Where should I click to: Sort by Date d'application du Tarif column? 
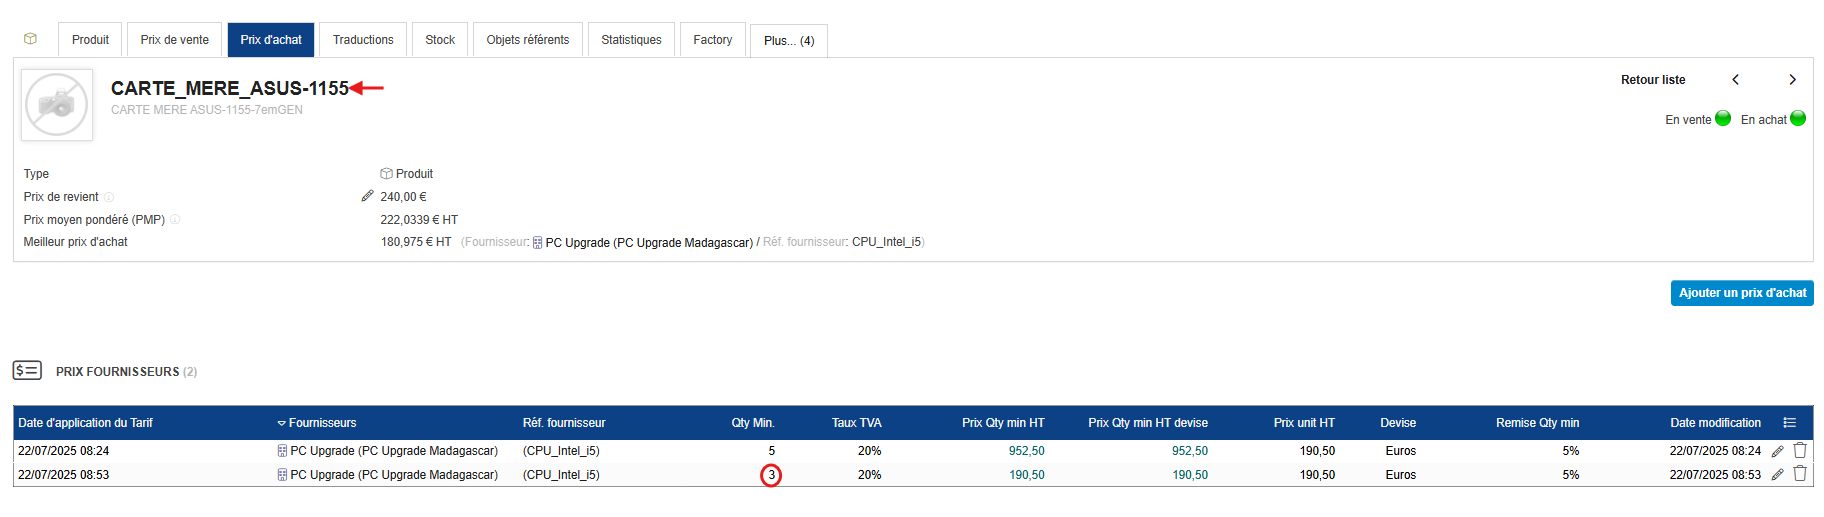click(x=85, y=423)
